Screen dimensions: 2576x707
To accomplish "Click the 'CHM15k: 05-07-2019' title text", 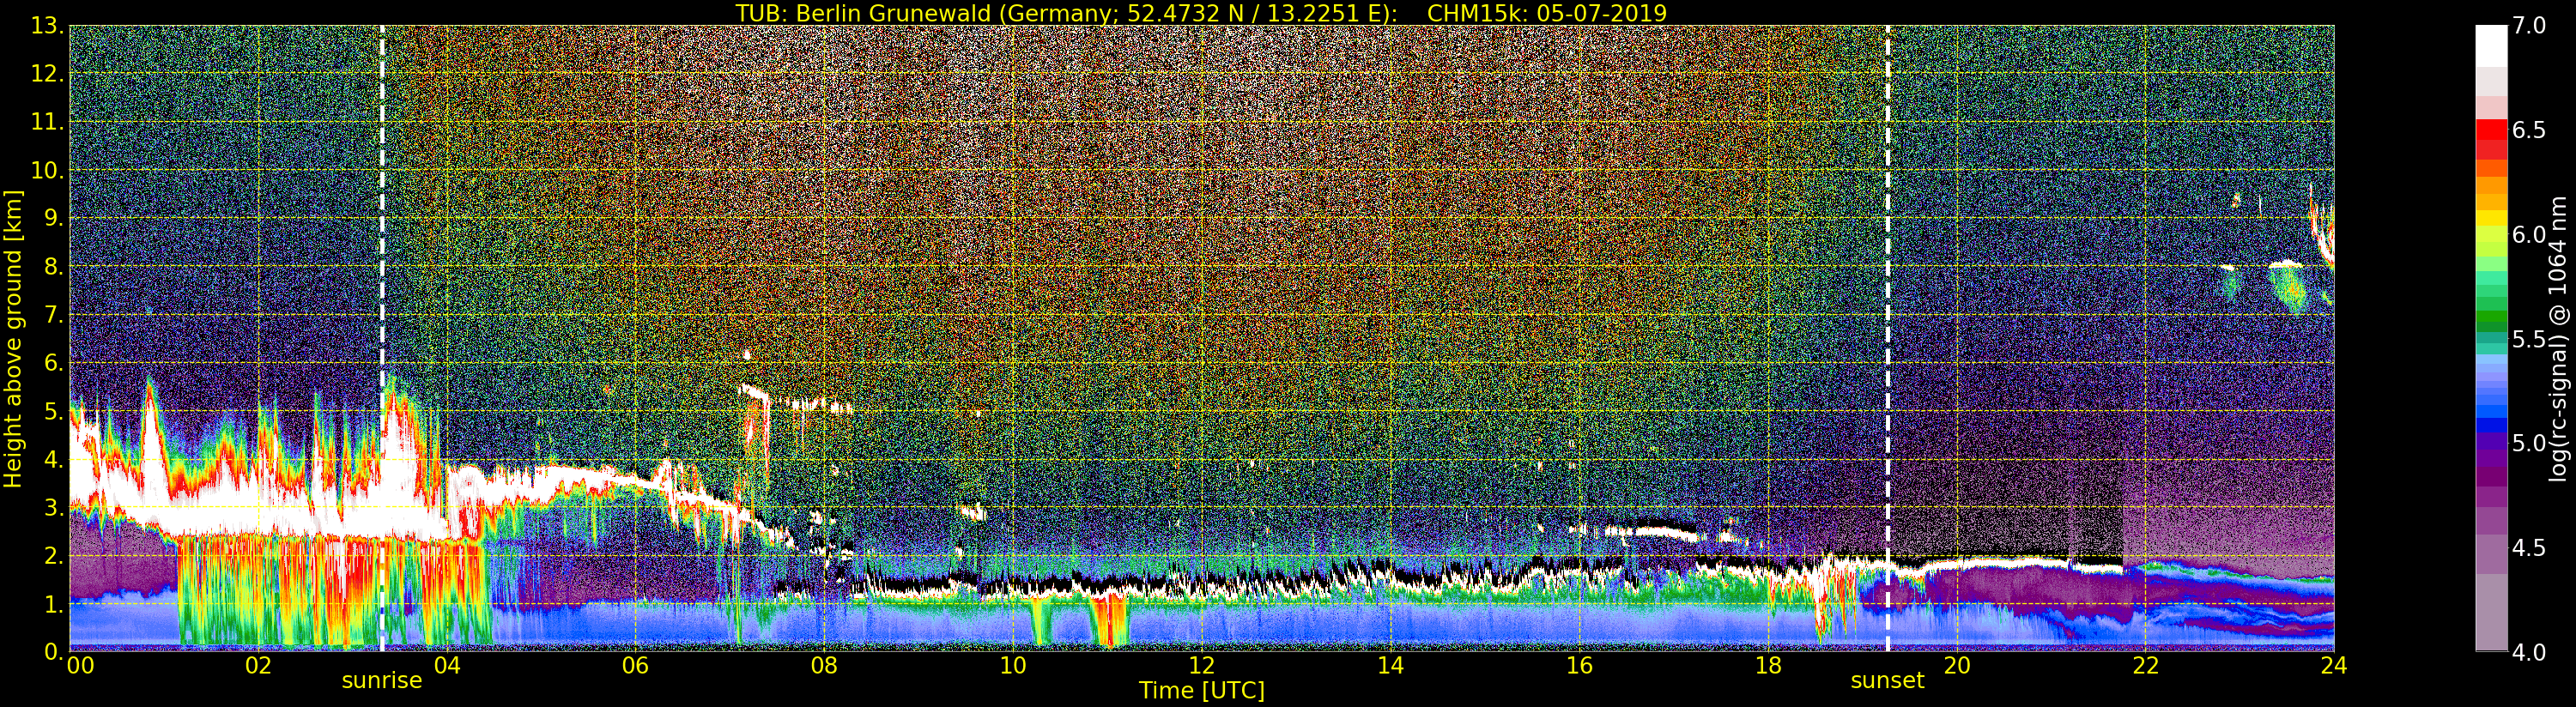I will [x=1547, y=13].
